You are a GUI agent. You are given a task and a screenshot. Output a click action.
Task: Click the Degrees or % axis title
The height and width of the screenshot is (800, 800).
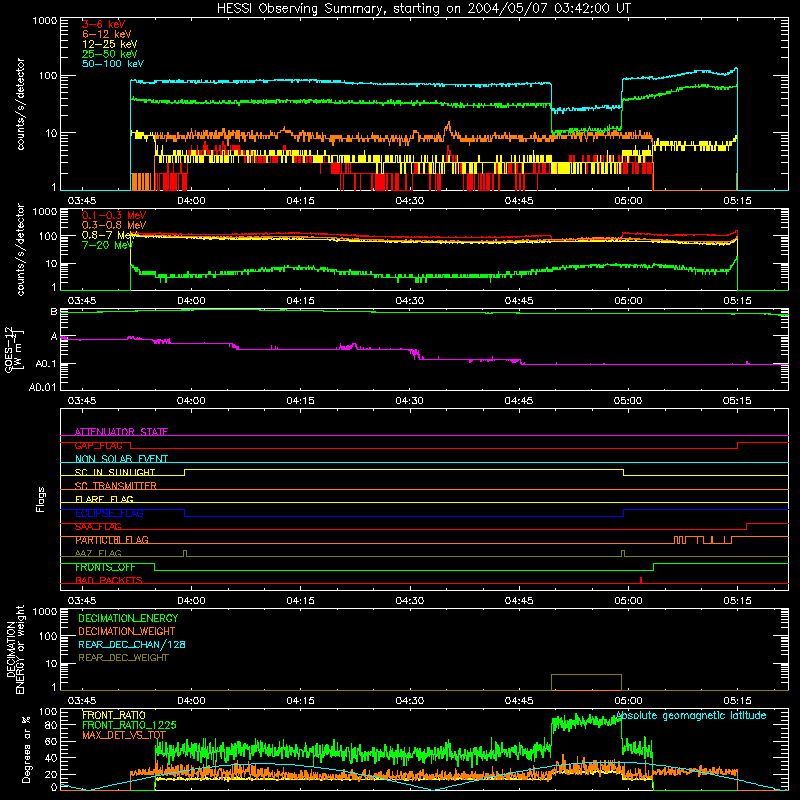coord(26,749)
